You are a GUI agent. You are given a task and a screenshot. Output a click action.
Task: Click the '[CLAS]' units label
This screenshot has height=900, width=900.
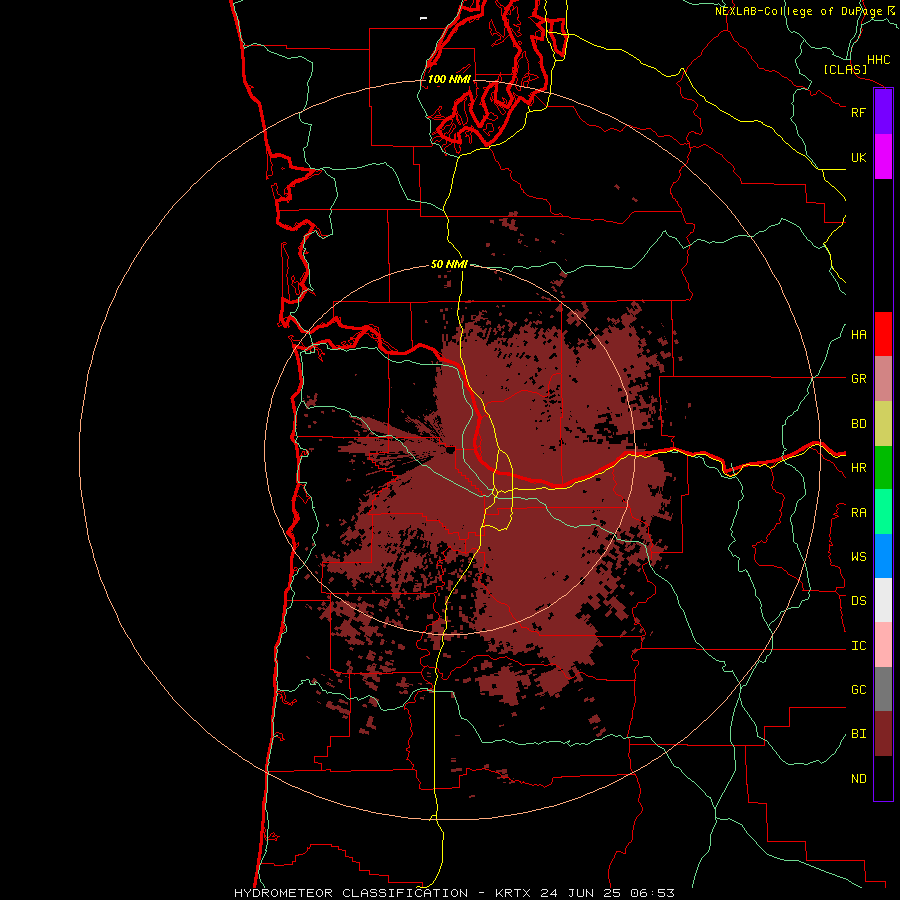(845, 69)
